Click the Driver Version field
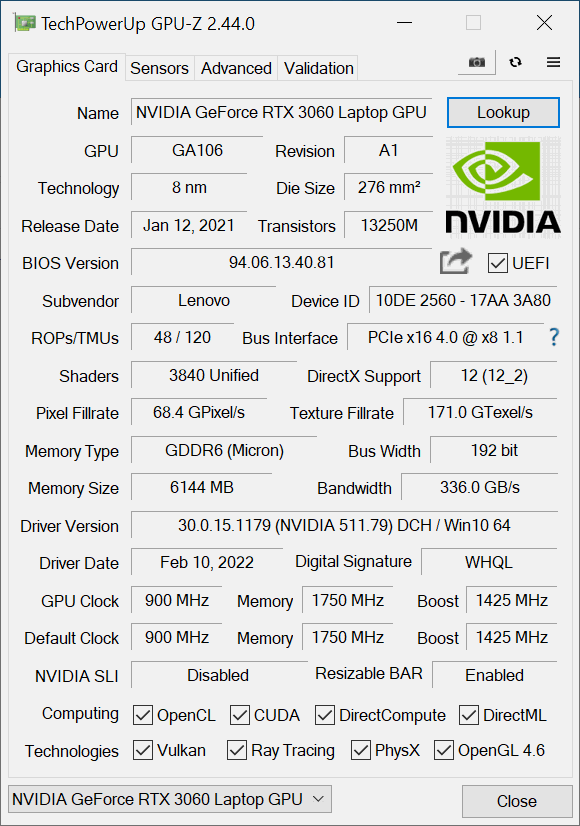This screenshot has height=826, width=580. point(344,525)
